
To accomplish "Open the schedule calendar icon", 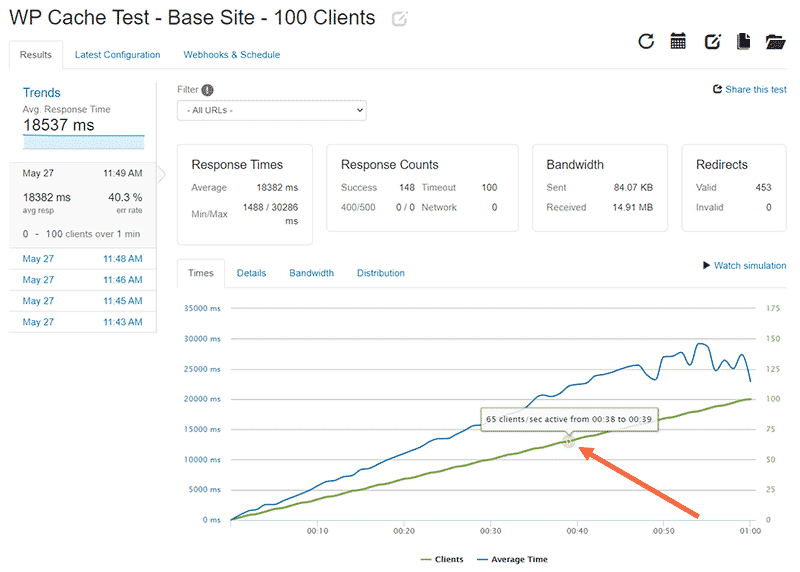I will pos(678,41).
